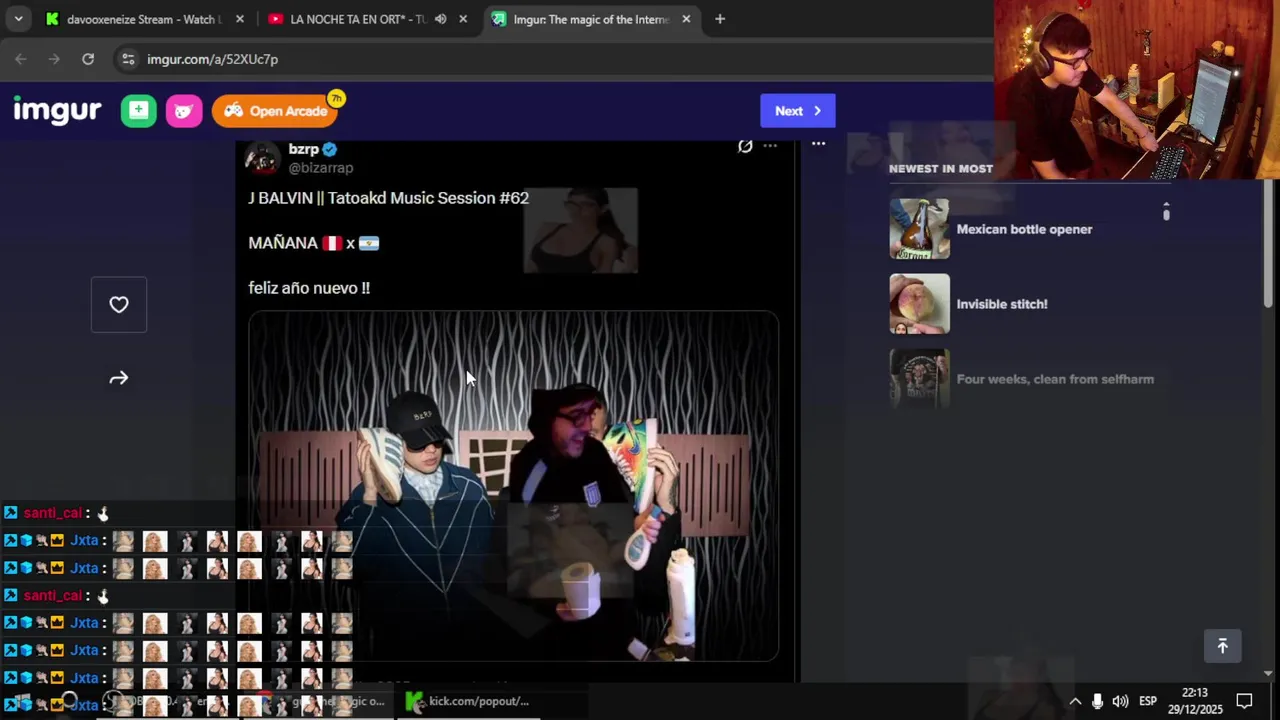Open the Imgur logo home link

coord(57,110)
